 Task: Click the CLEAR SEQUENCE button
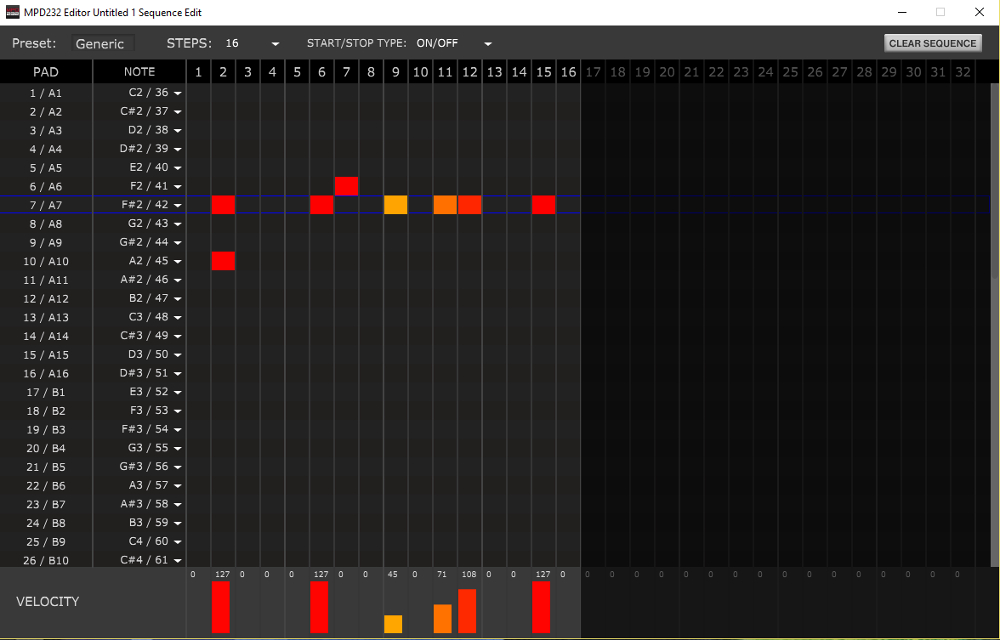coord(932,43)
